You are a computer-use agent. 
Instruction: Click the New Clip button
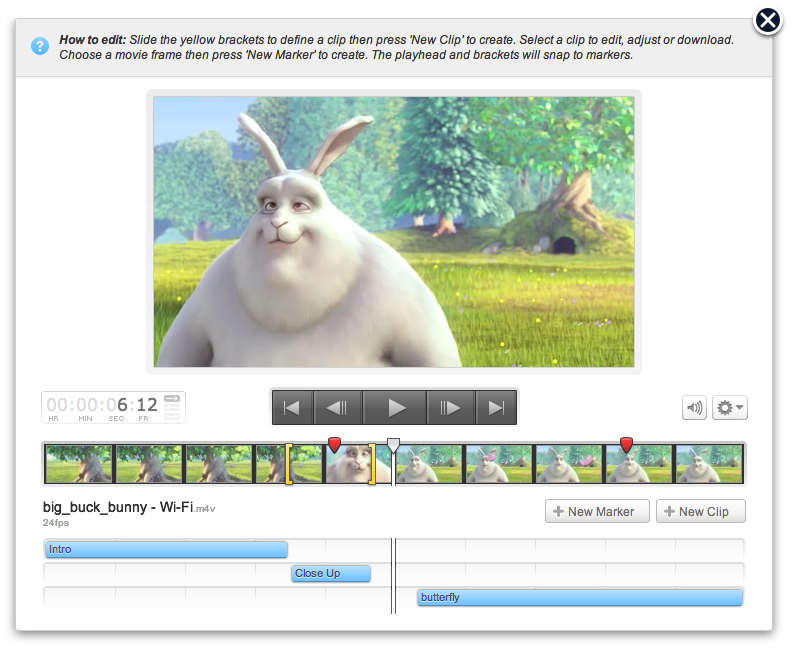(x=700, y=511)
